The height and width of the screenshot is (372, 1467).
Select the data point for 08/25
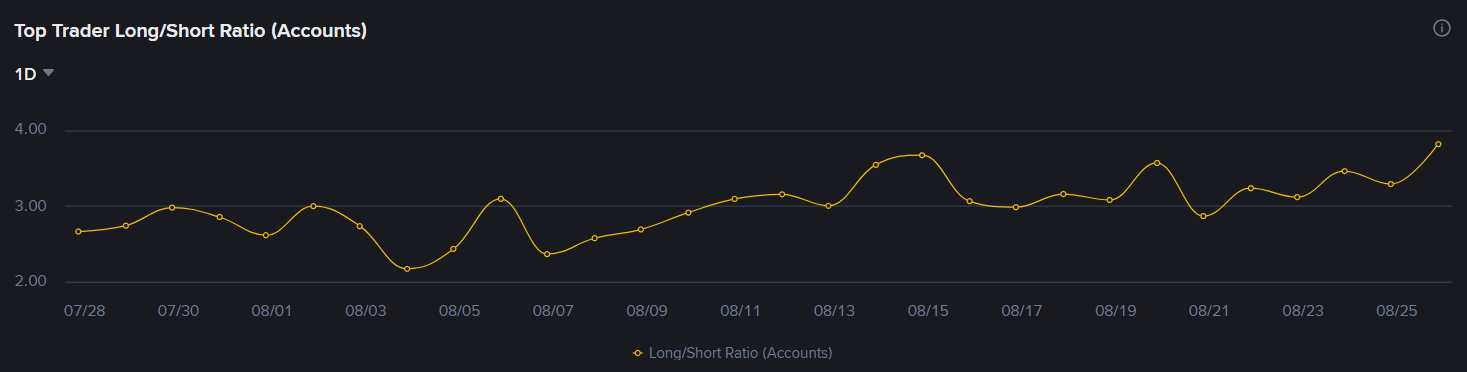tap(1391, 184)
